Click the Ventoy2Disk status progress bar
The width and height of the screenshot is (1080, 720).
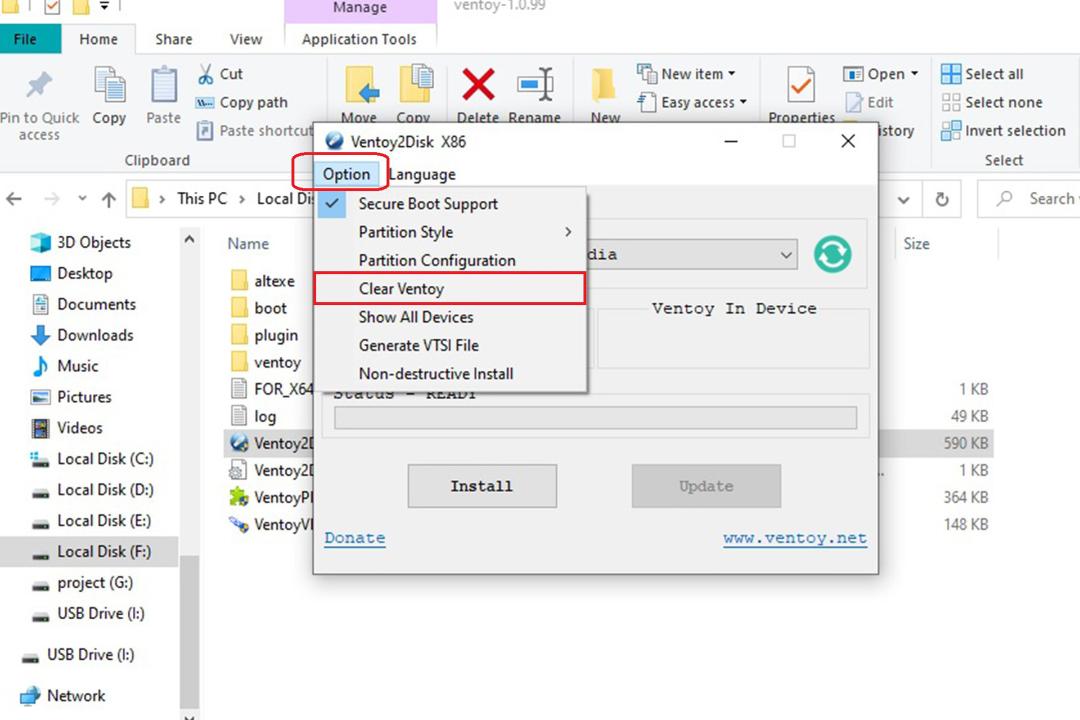click(596, 418)
